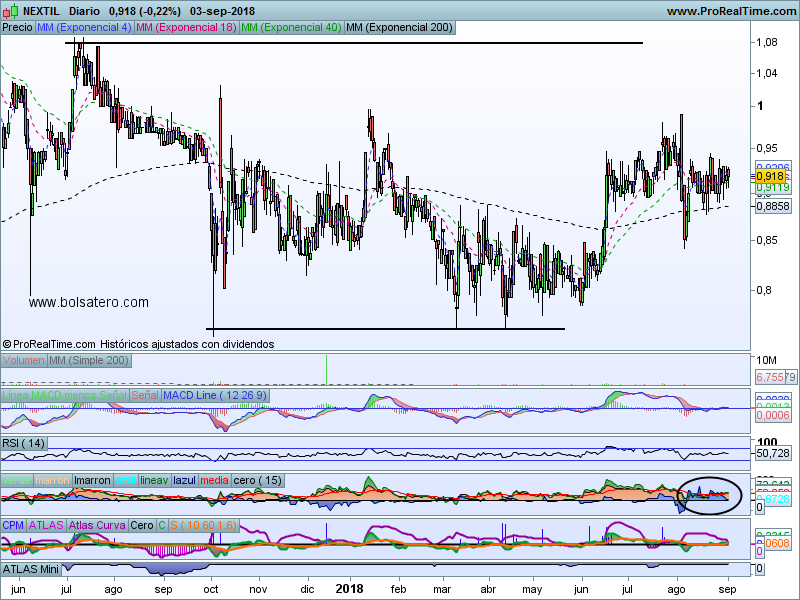The image size is (800, 600).
Task: Select the RSI (14) indicator label
Action: [x=24, y=442]
